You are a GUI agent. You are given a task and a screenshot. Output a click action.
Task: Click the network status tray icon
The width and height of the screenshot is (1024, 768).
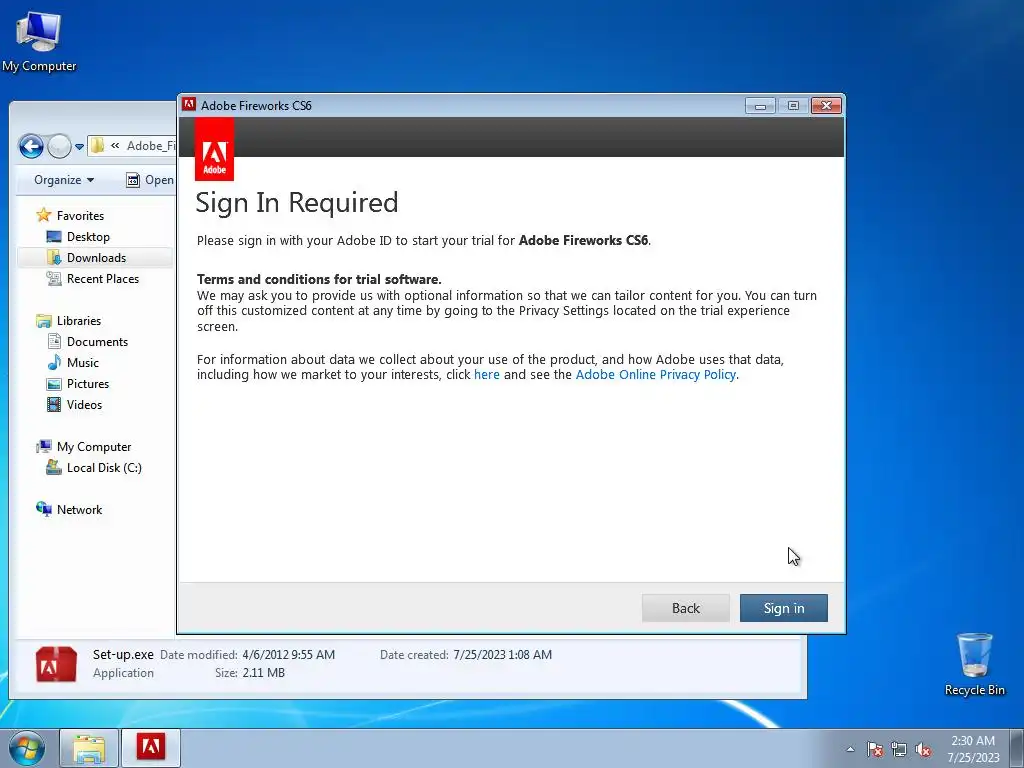click(899, 749)
